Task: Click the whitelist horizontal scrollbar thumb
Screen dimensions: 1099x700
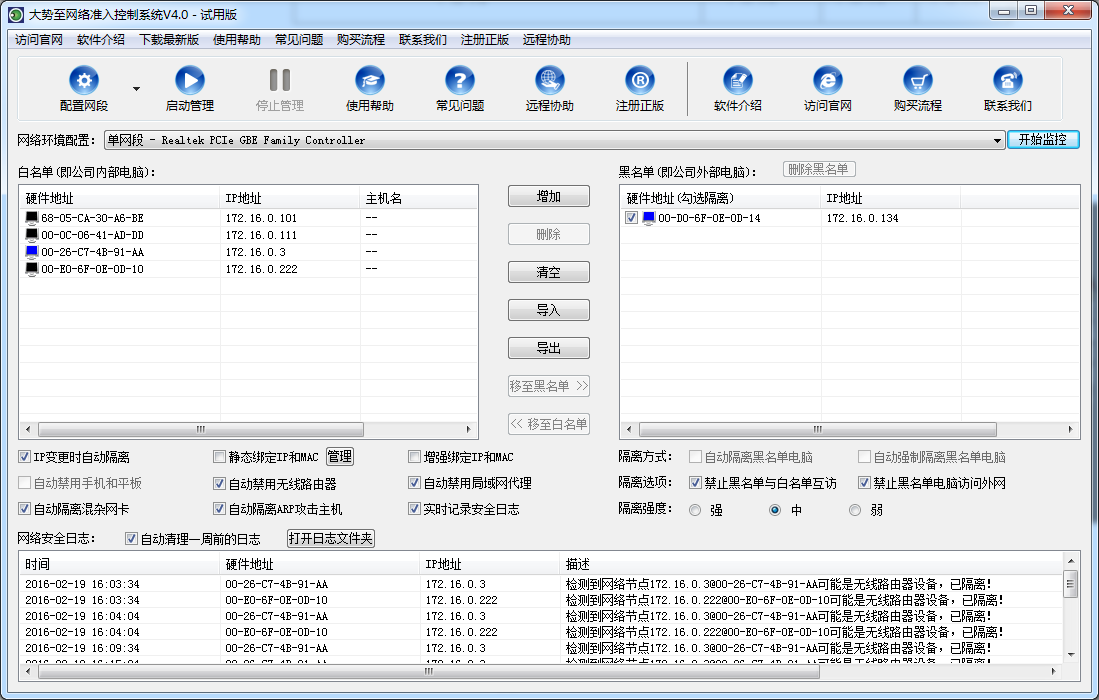Action: click(200, 429)
